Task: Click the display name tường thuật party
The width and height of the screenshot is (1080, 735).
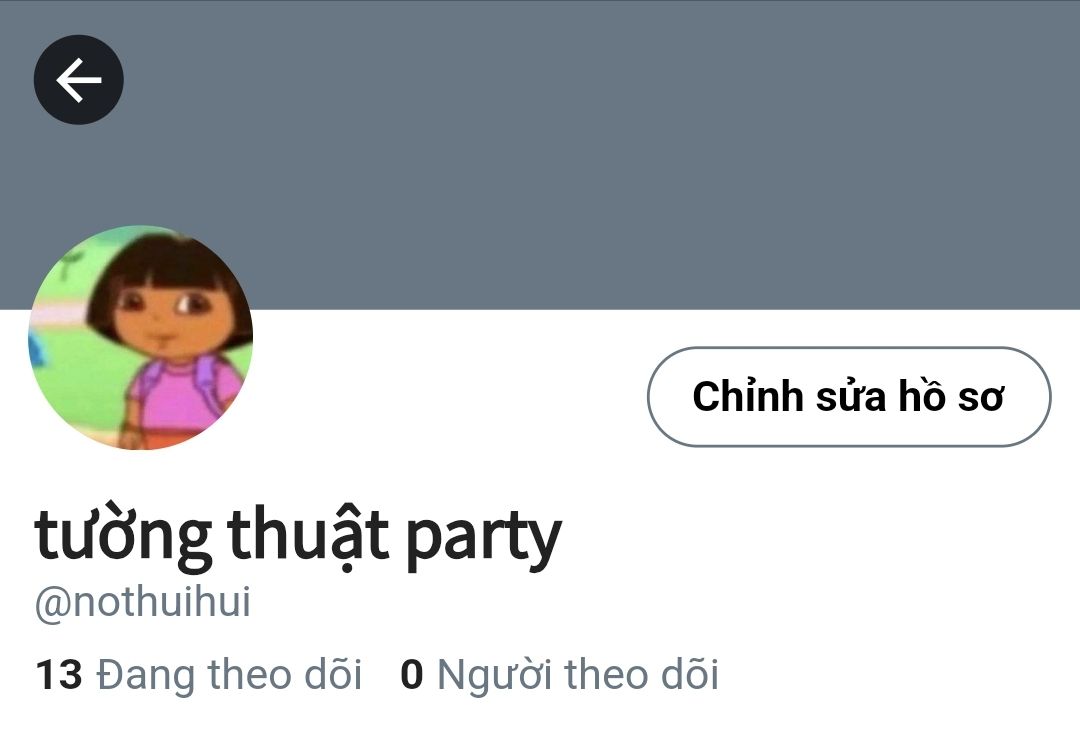Action: pos(298,539)
